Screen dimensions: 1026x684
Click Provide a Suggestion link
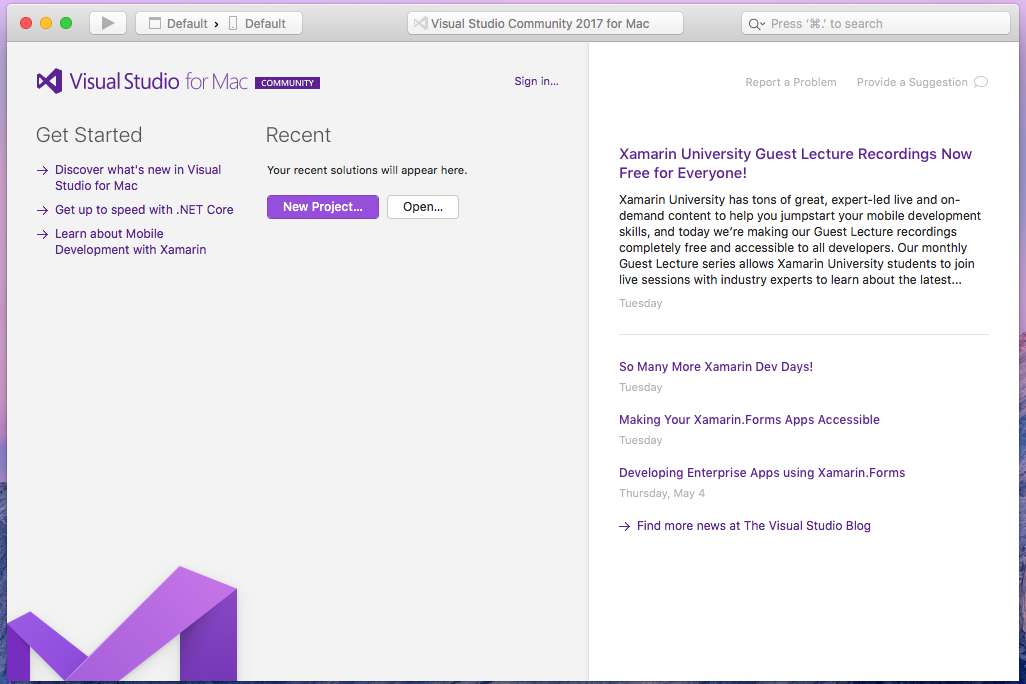coord(911,82)
